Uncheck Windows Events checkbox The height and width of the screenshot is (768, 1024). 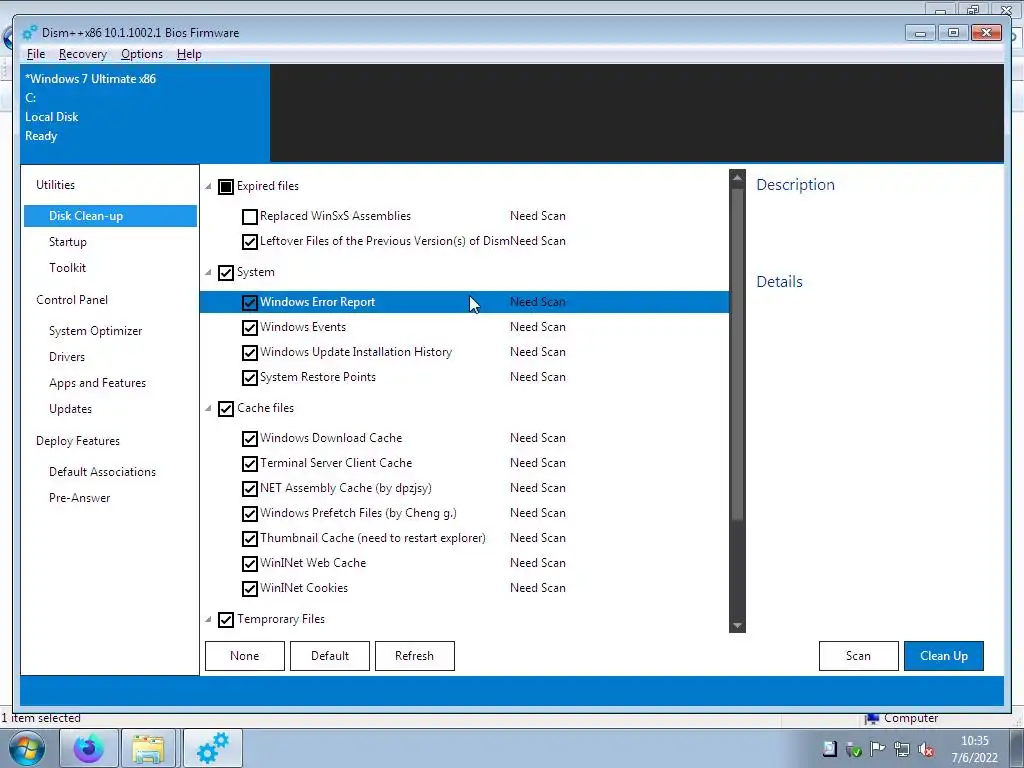point(249,328)
